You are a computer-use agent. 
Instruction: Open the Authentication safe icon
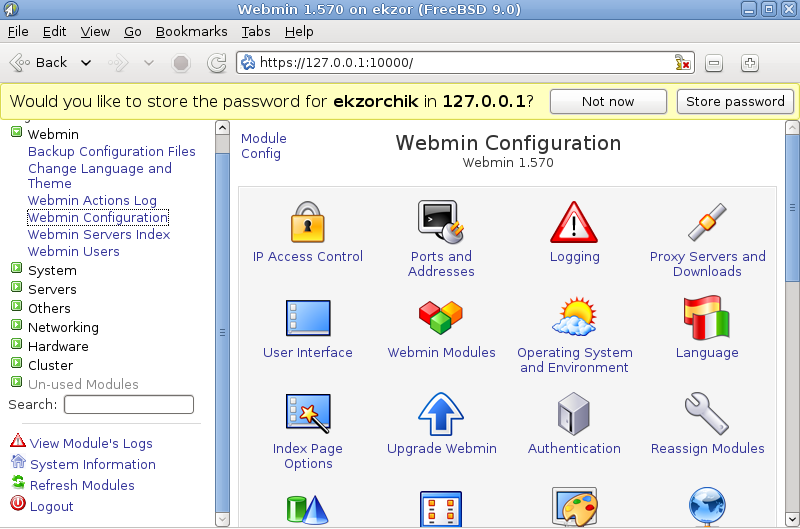574,414
